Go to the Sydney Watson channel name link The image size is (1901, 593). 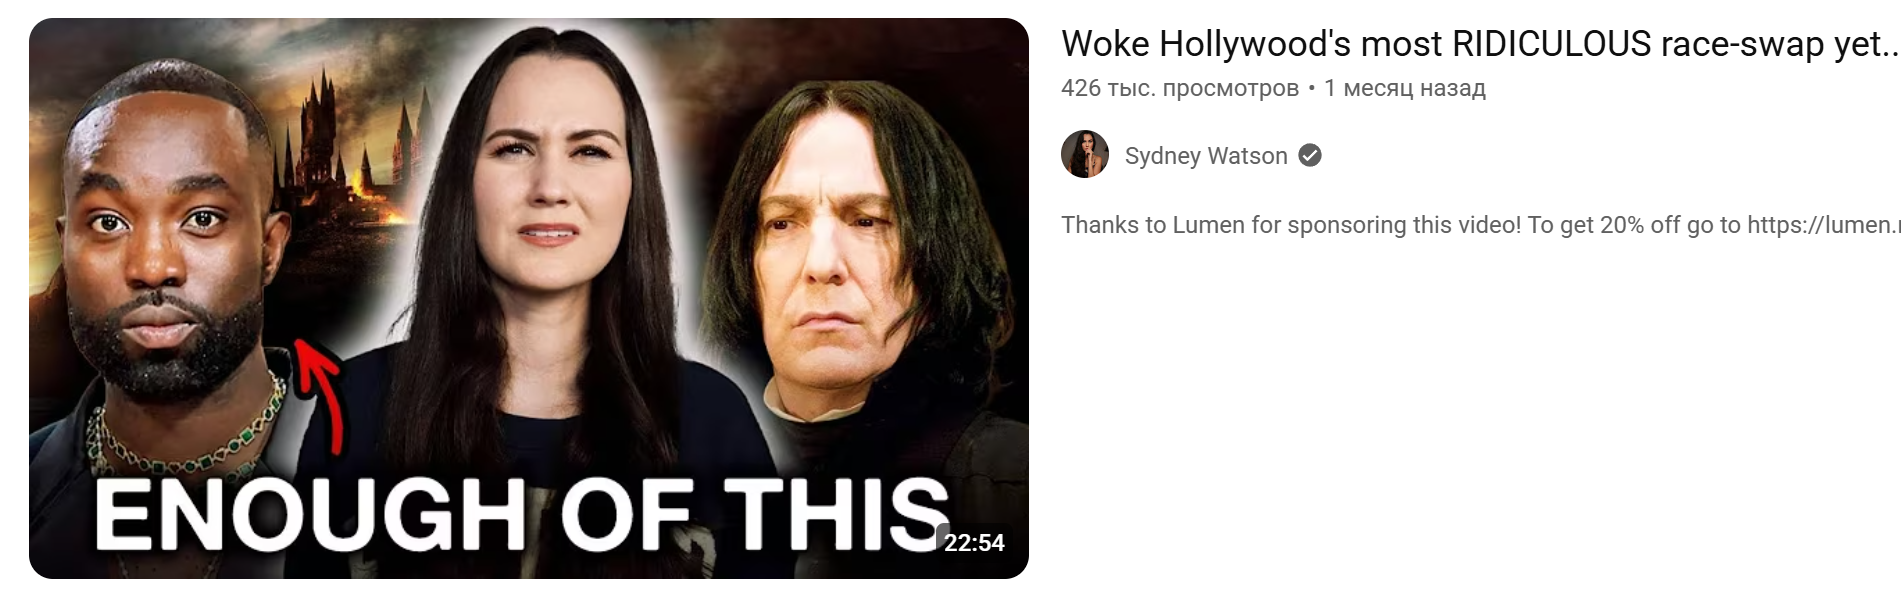[x=1206, y=155]
